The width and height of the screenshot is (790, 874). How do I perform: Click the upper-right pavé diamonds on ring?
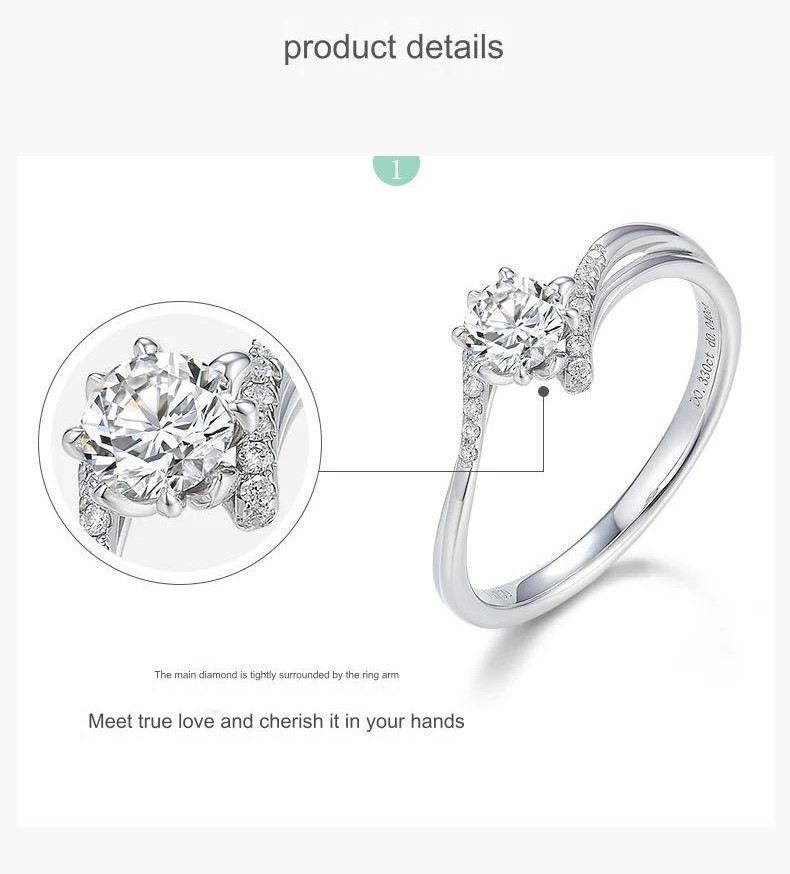(x=585, y=319)
